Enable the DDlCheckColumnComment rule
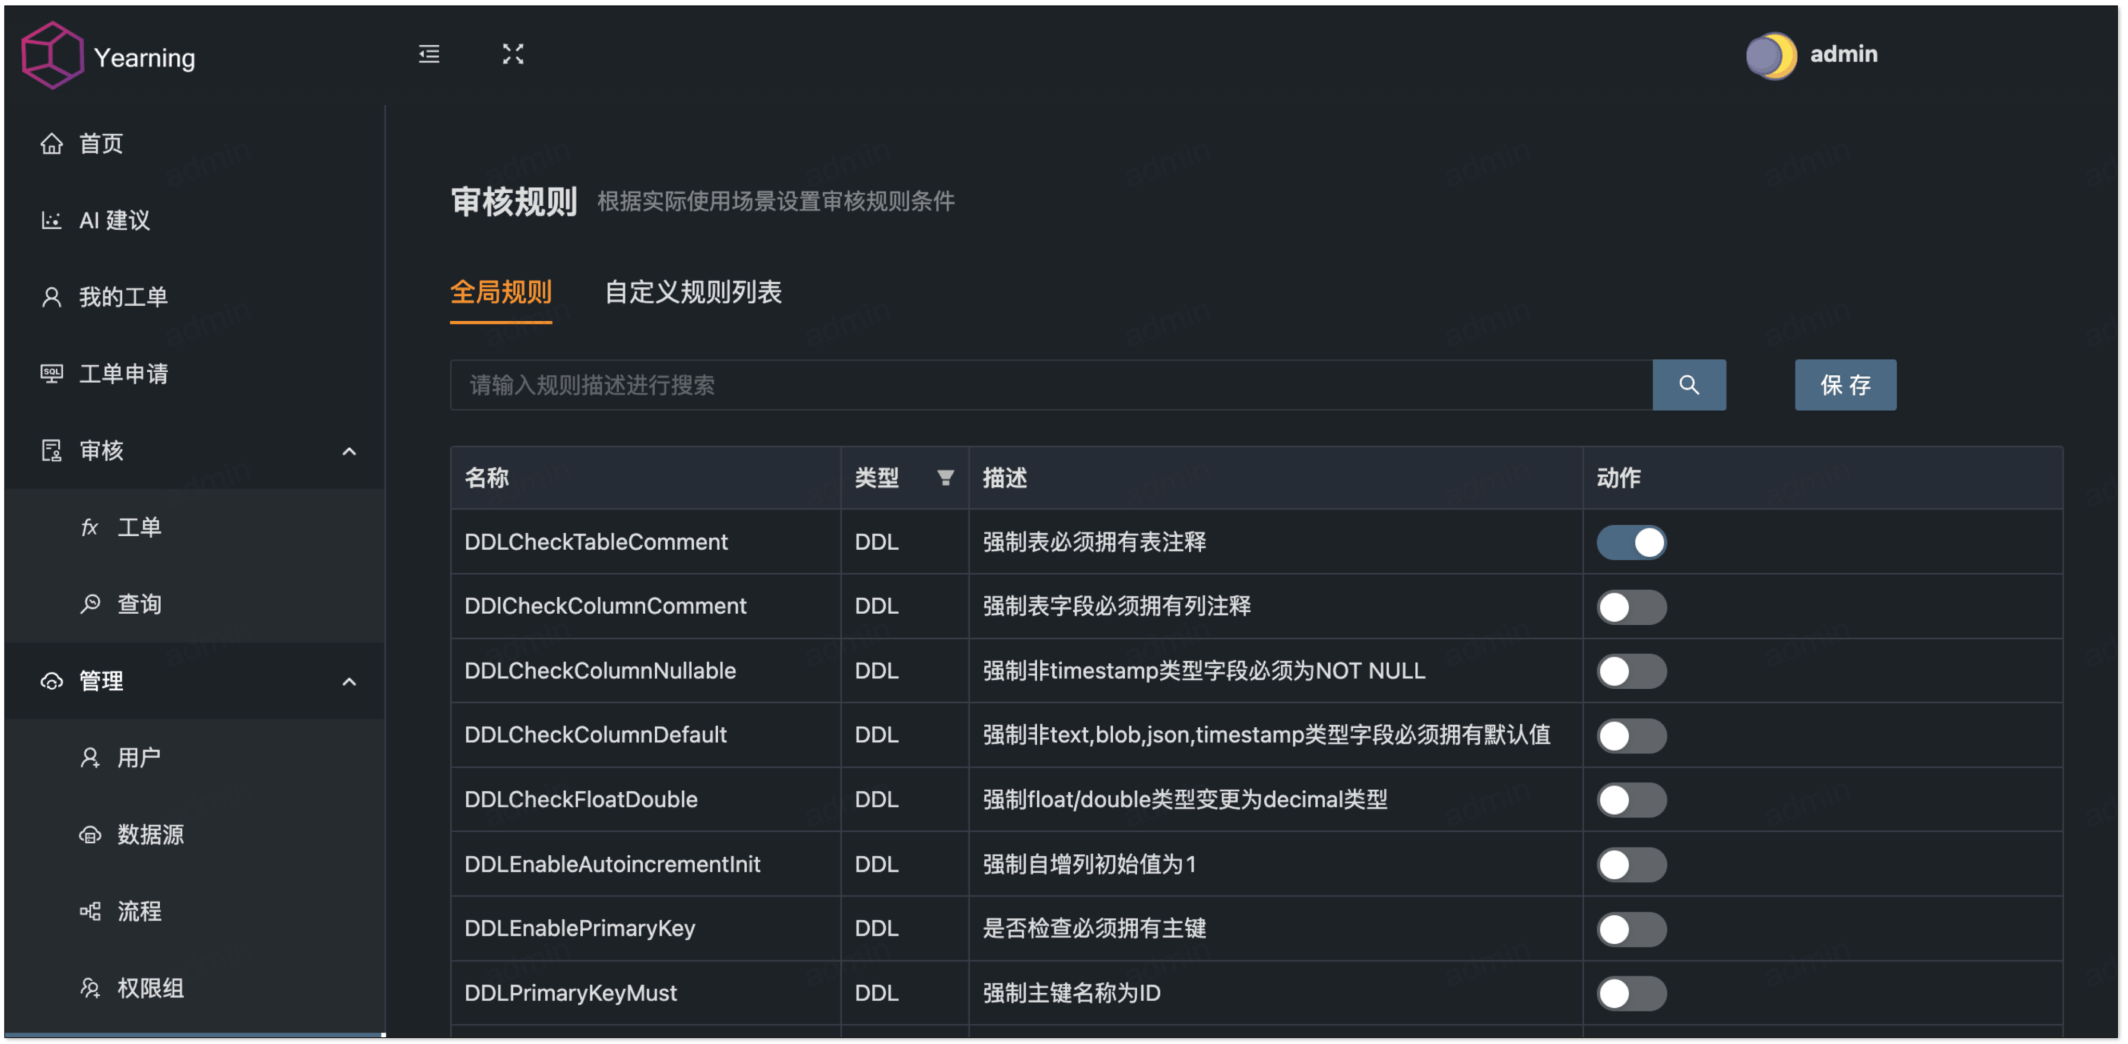The image size is (2128, 1044). [1631, 606]
